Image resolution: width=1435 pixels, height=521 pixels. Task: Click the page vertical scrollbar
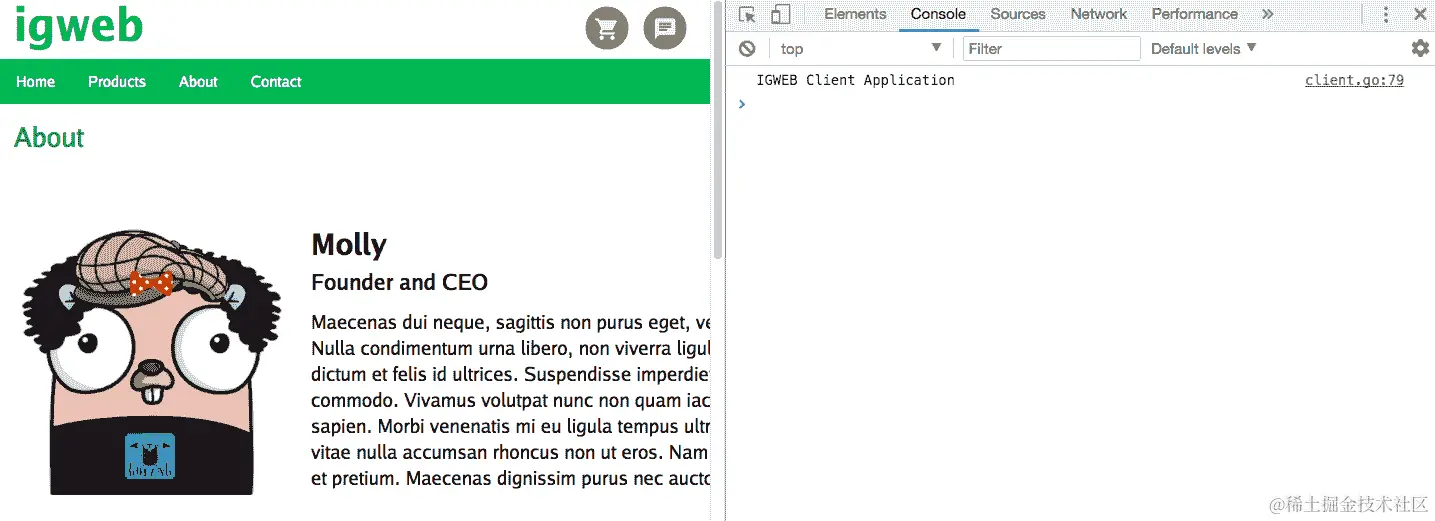click(717, 130)
